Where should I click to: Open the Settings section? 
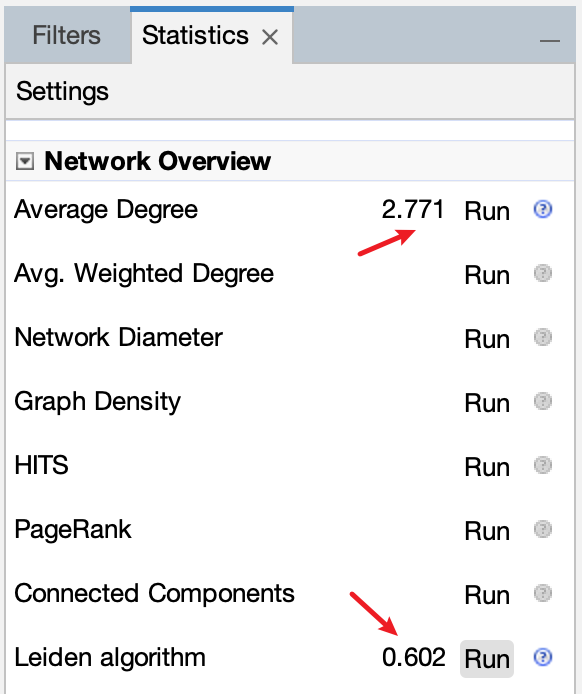[62, 92]
